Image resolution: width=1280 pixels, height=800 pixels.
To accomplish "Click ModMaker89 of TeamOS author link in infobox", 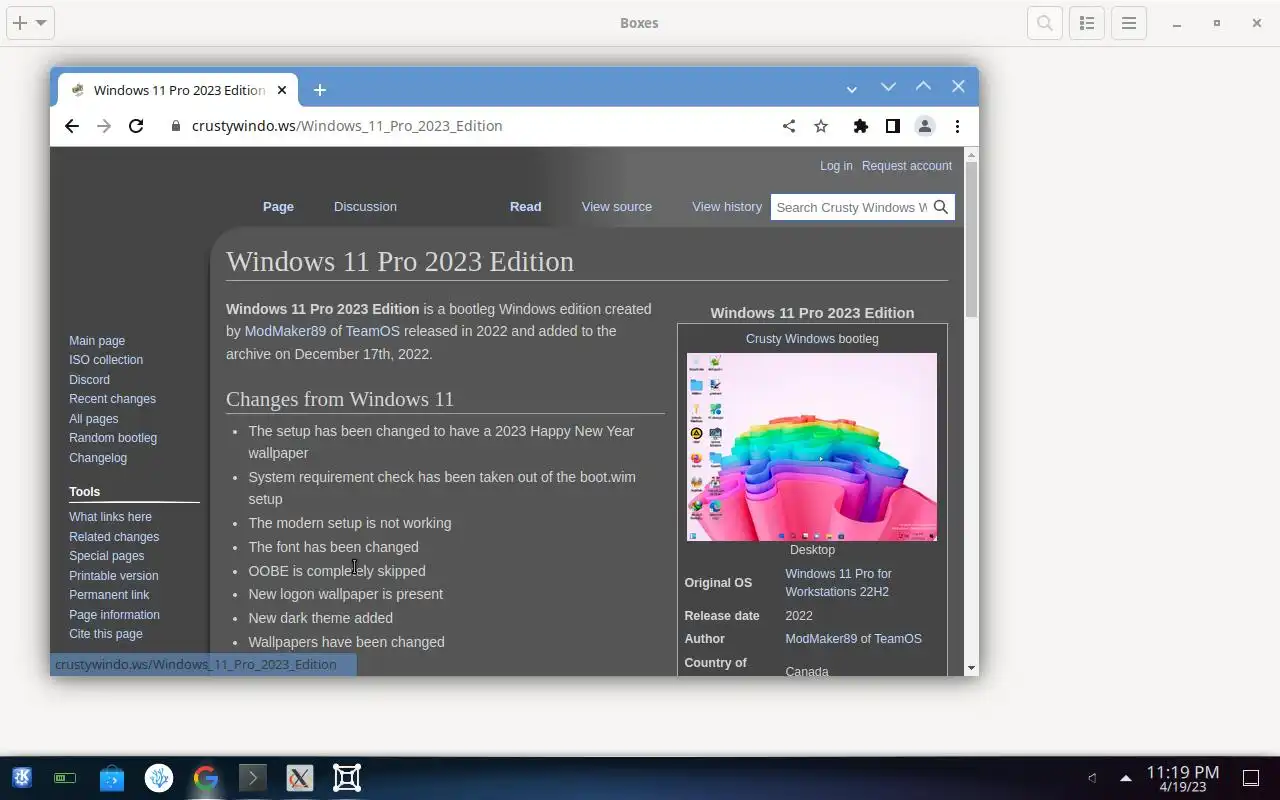I will tap(853, 639).
